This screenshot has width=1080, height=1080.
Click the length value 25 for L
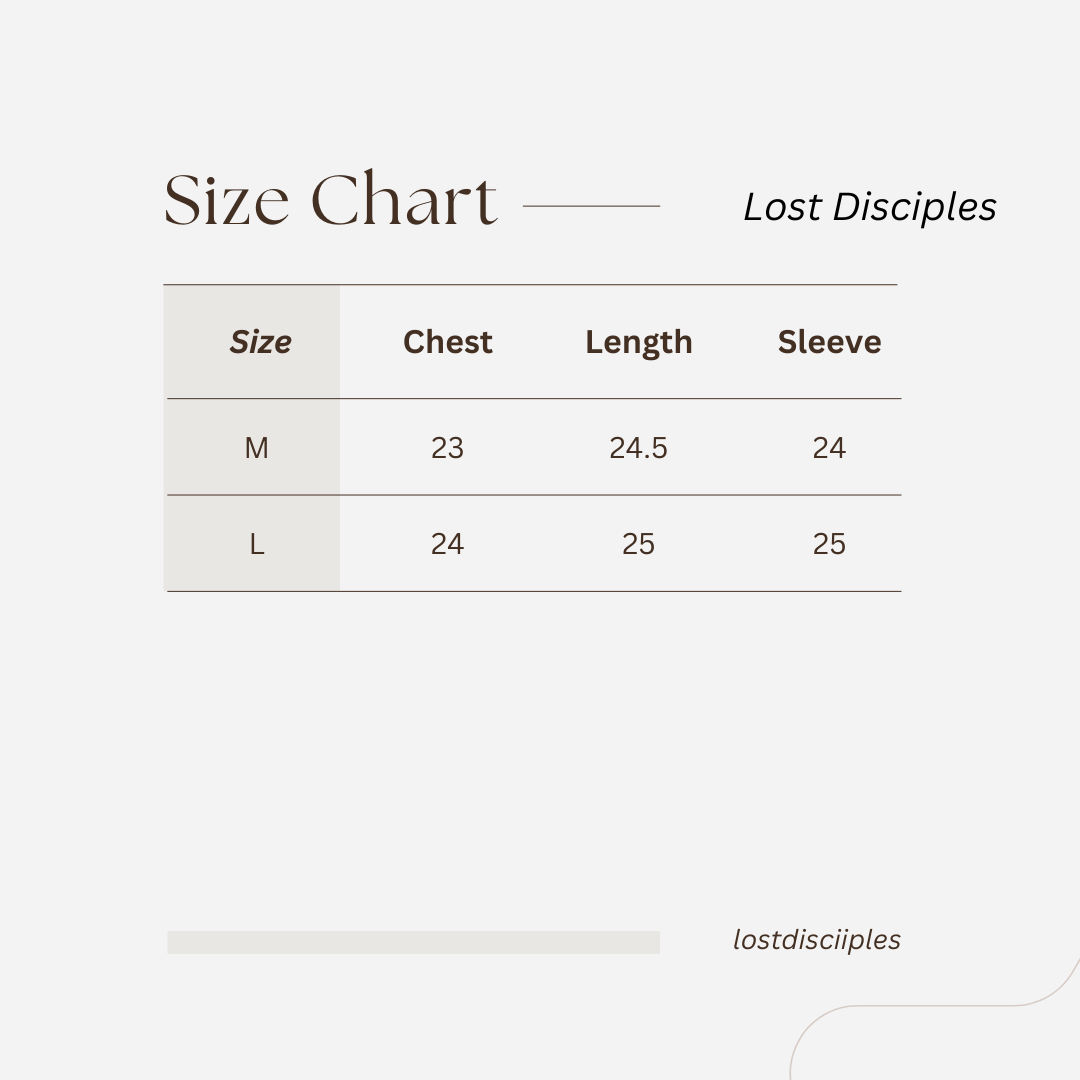click(x=638, y=544)
